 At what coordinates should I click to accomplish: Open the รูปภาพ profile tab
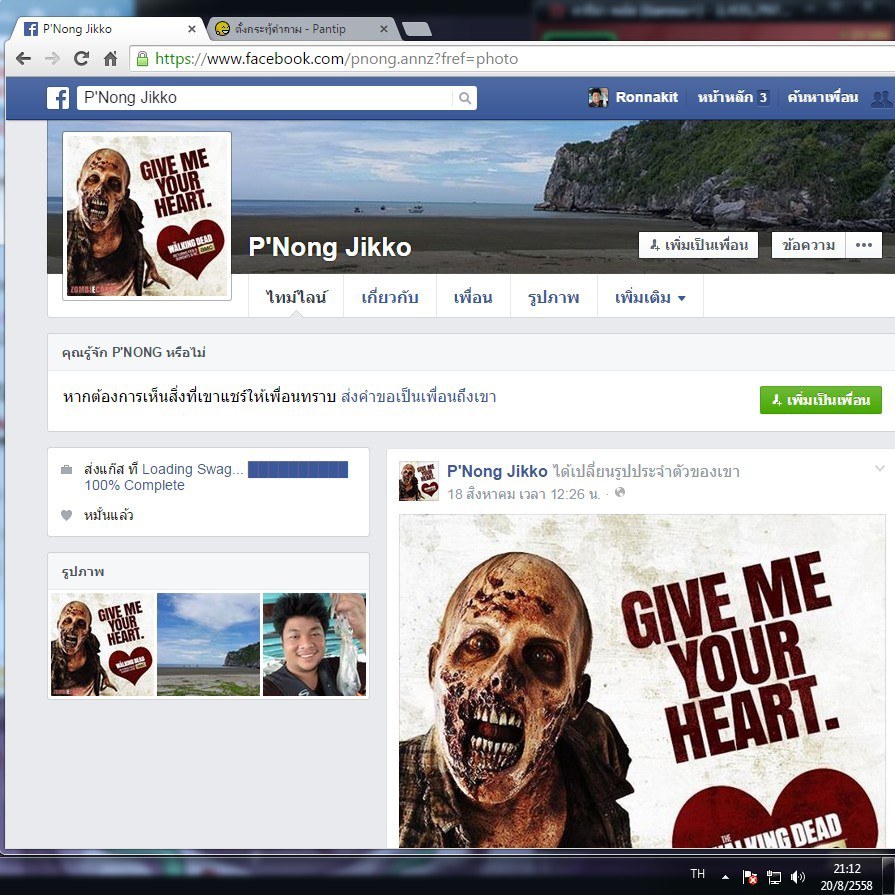pos(555,298)
